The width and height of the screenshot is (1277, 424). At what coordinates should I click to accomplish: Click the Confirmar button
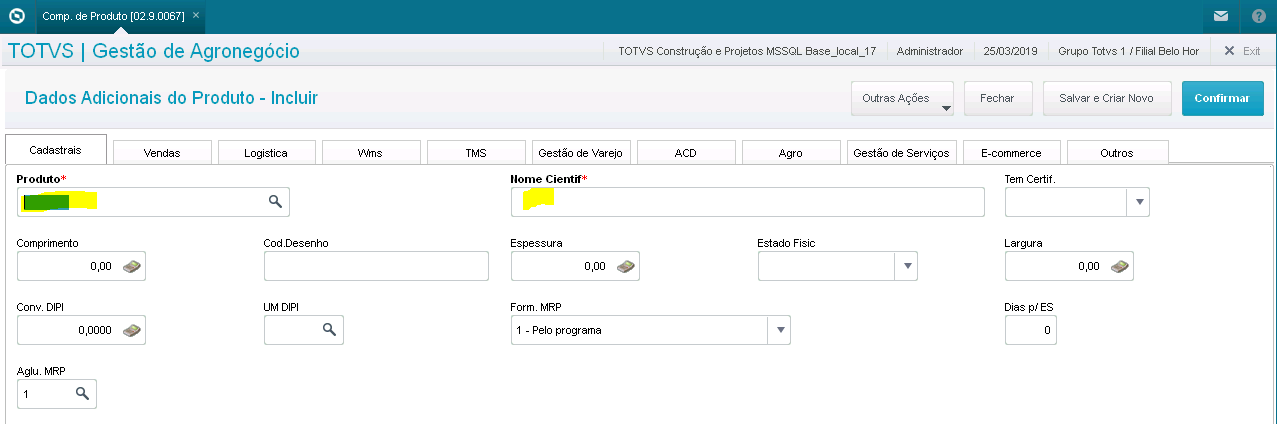point(1222,99)
